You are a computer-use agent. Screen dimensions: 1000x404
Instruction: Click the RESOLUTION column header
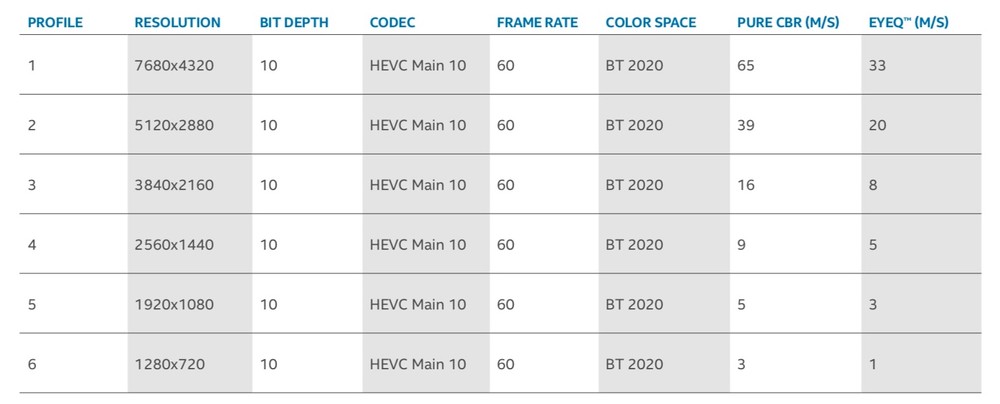pos(177,22)
